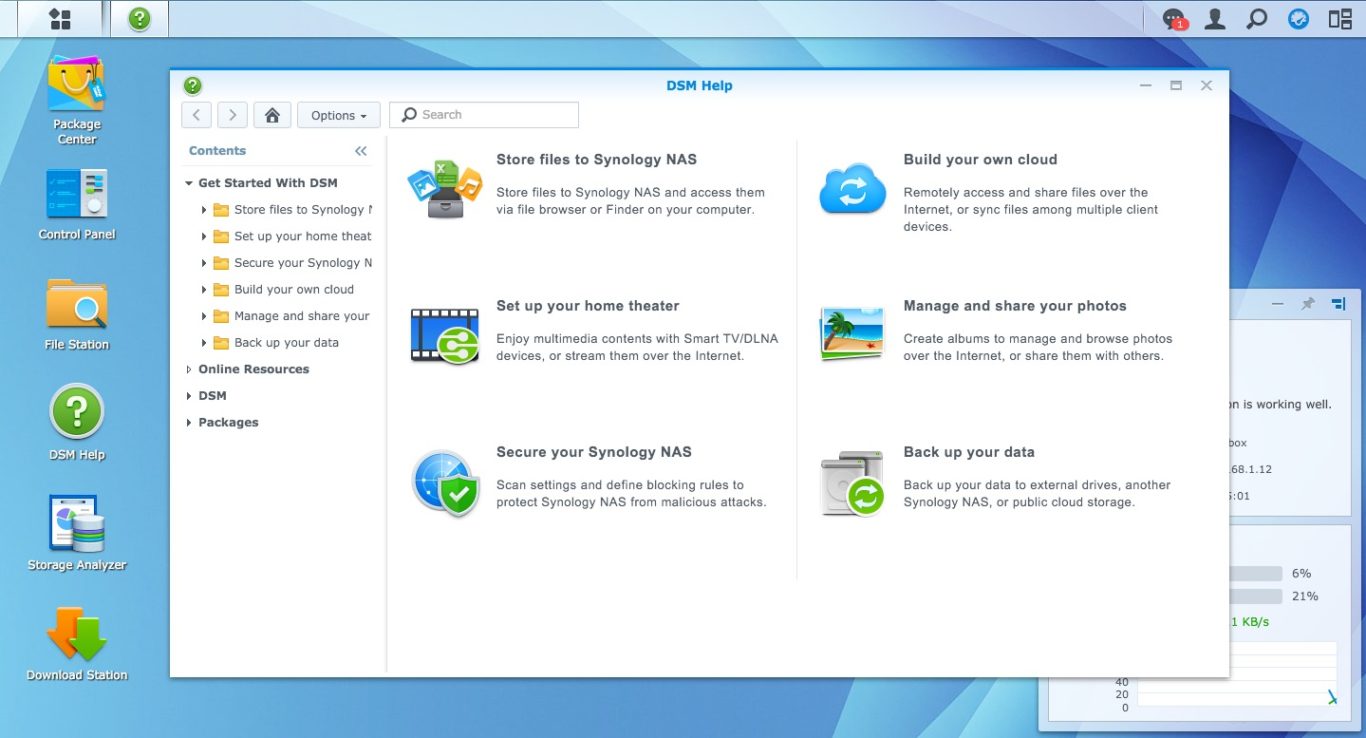Collapse the Get Started With DSM node

point(189,183)
